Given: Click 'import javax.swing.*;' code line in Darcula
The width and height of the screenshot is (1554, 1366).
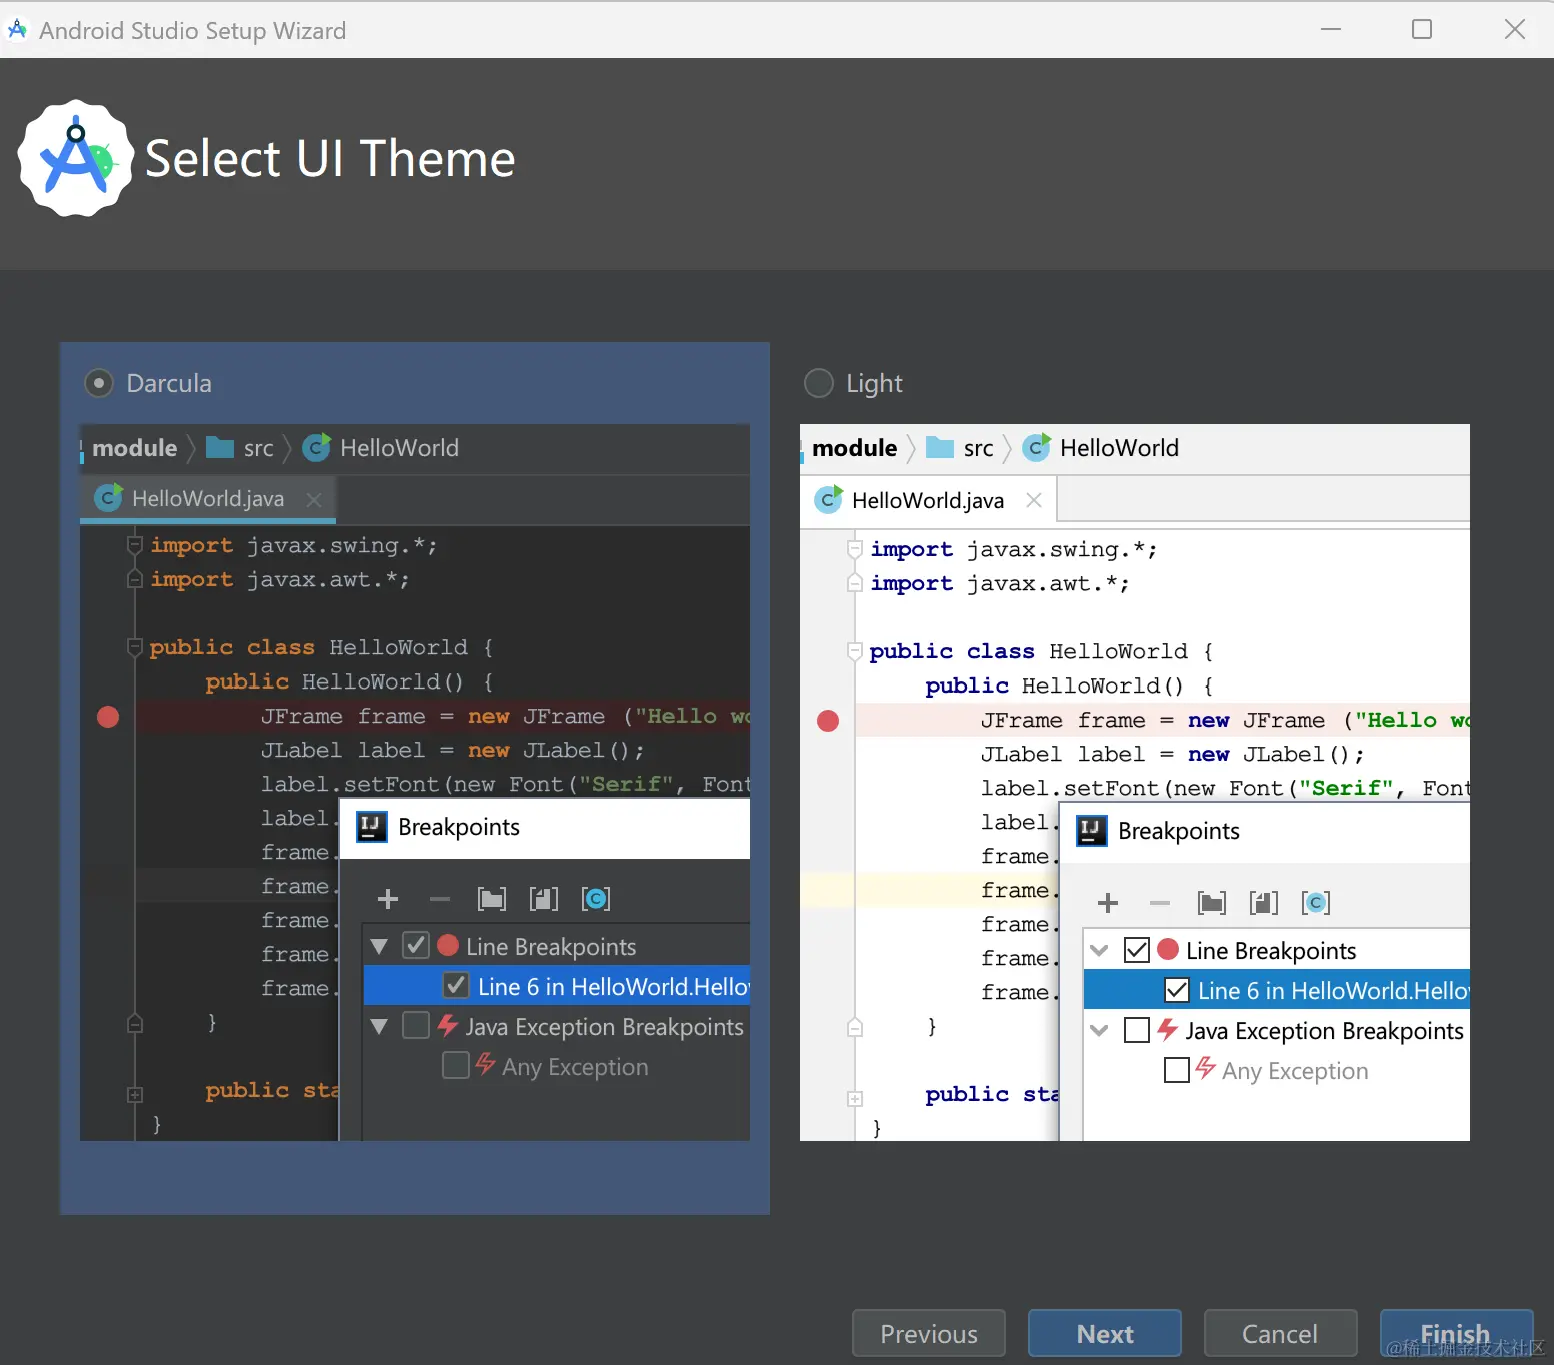Looking at the screenshot, I should (x=294, y=546).
